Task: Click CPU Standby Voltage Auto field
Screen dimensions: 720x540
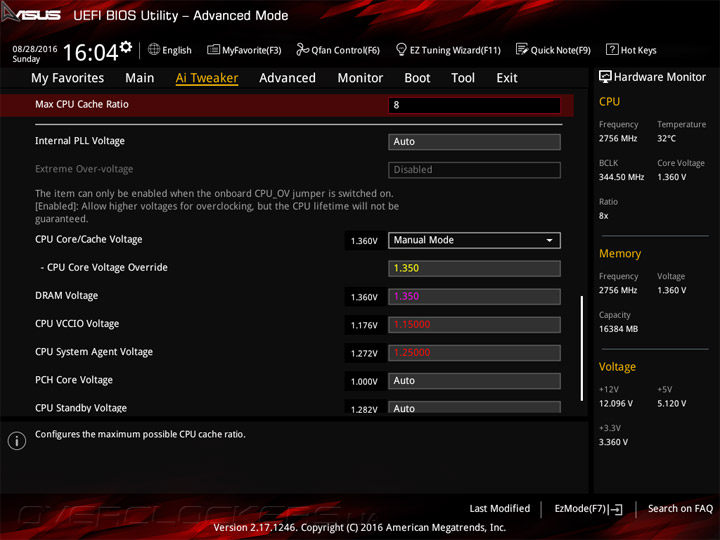Action: click(474, 407)
